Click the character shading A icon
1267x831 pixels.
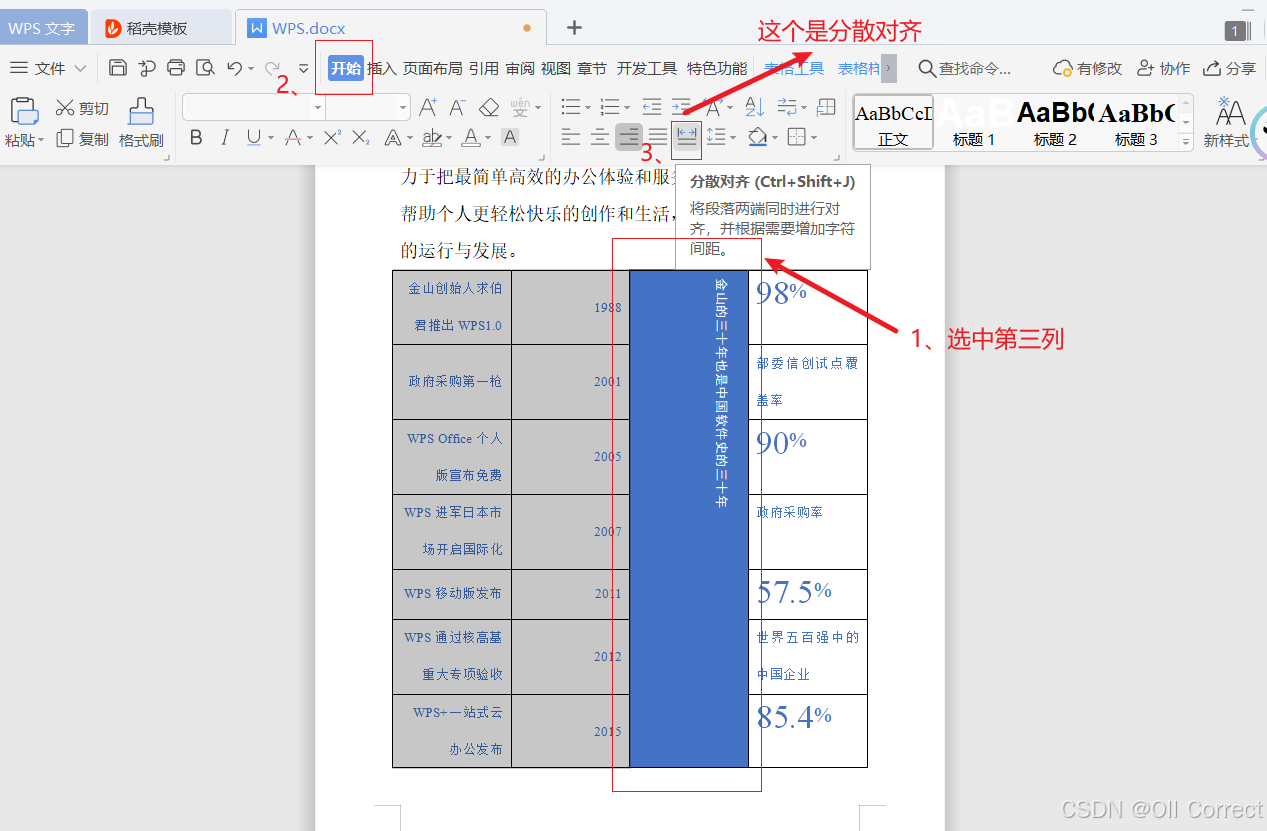(510, 137)
